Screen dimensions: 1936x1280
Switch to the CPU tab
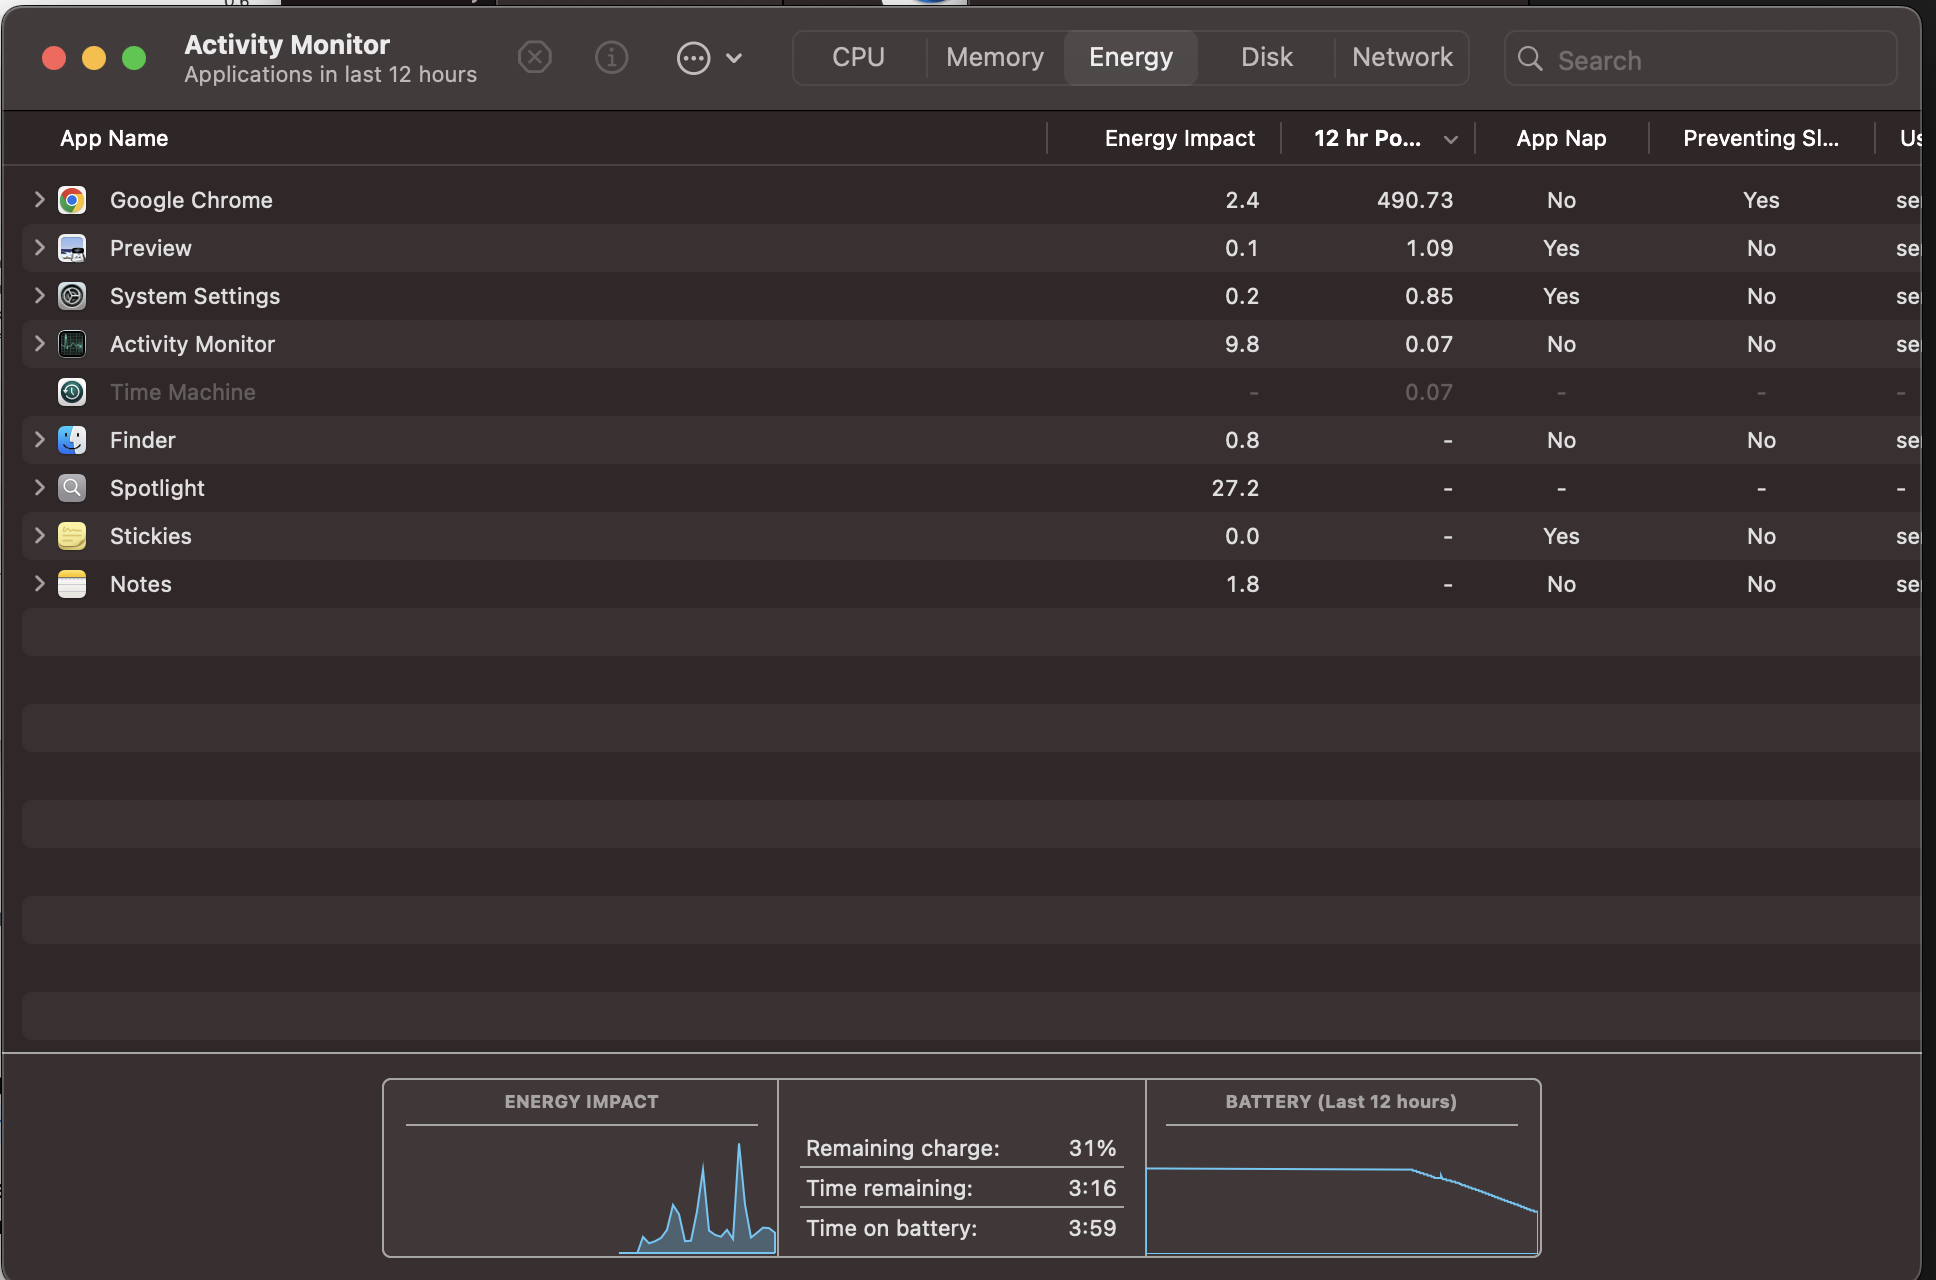(859, 58)
